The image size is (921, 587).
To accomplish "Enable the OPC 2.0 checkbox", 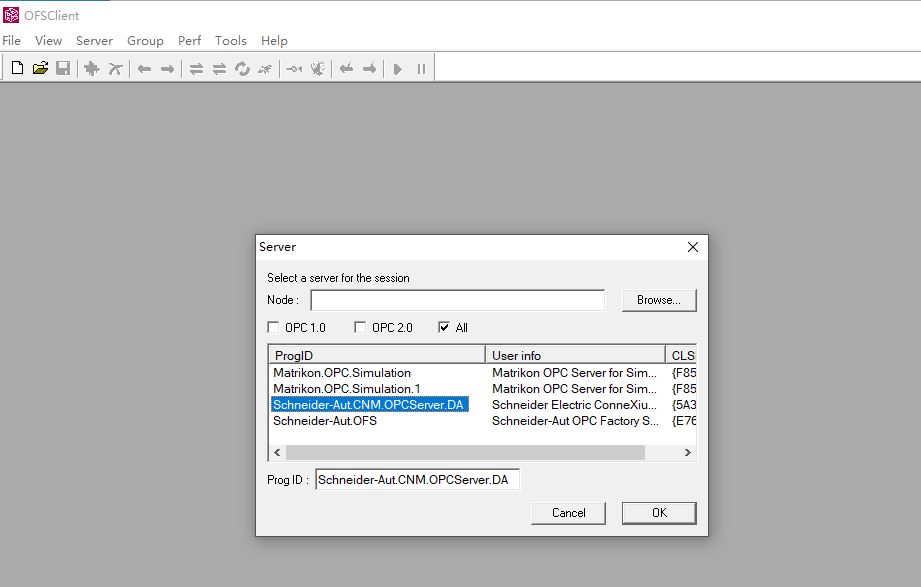I will pyautogui.click(x=360, y=327).
